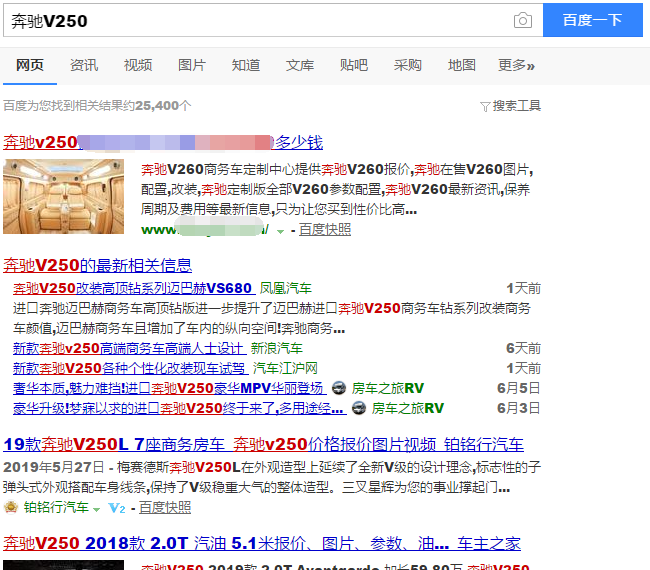This screenshot has height=570, width=650.
Task: Switch to the 文库 tab
Action: point(300,65)
